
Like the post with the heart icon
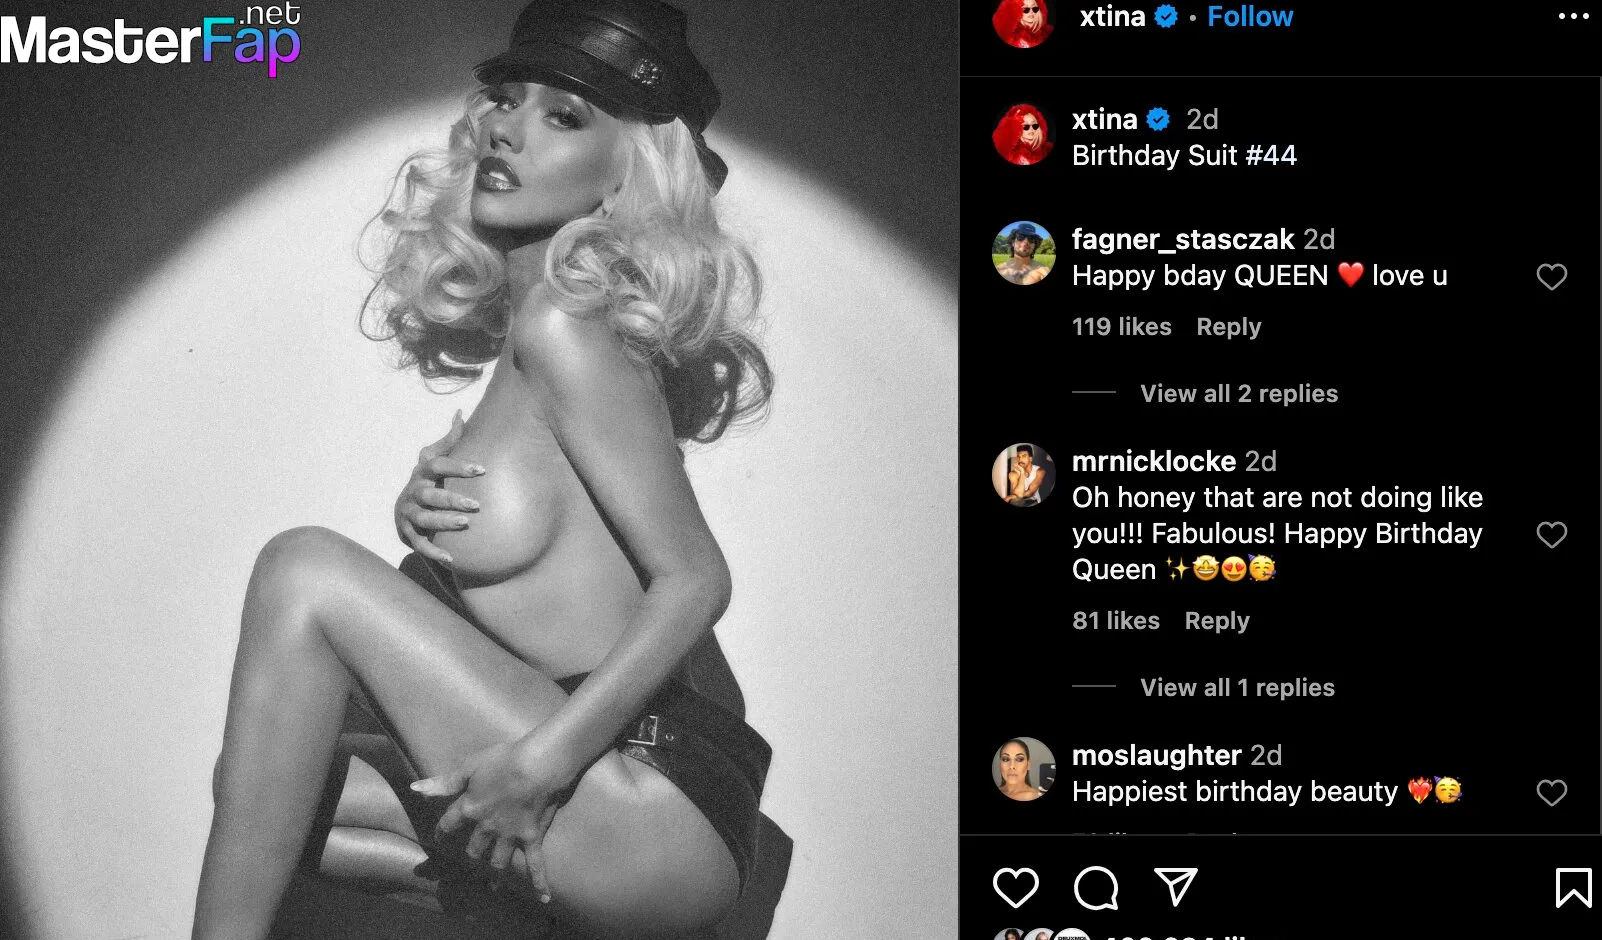pyautogui.click(x=1015, y=887)
